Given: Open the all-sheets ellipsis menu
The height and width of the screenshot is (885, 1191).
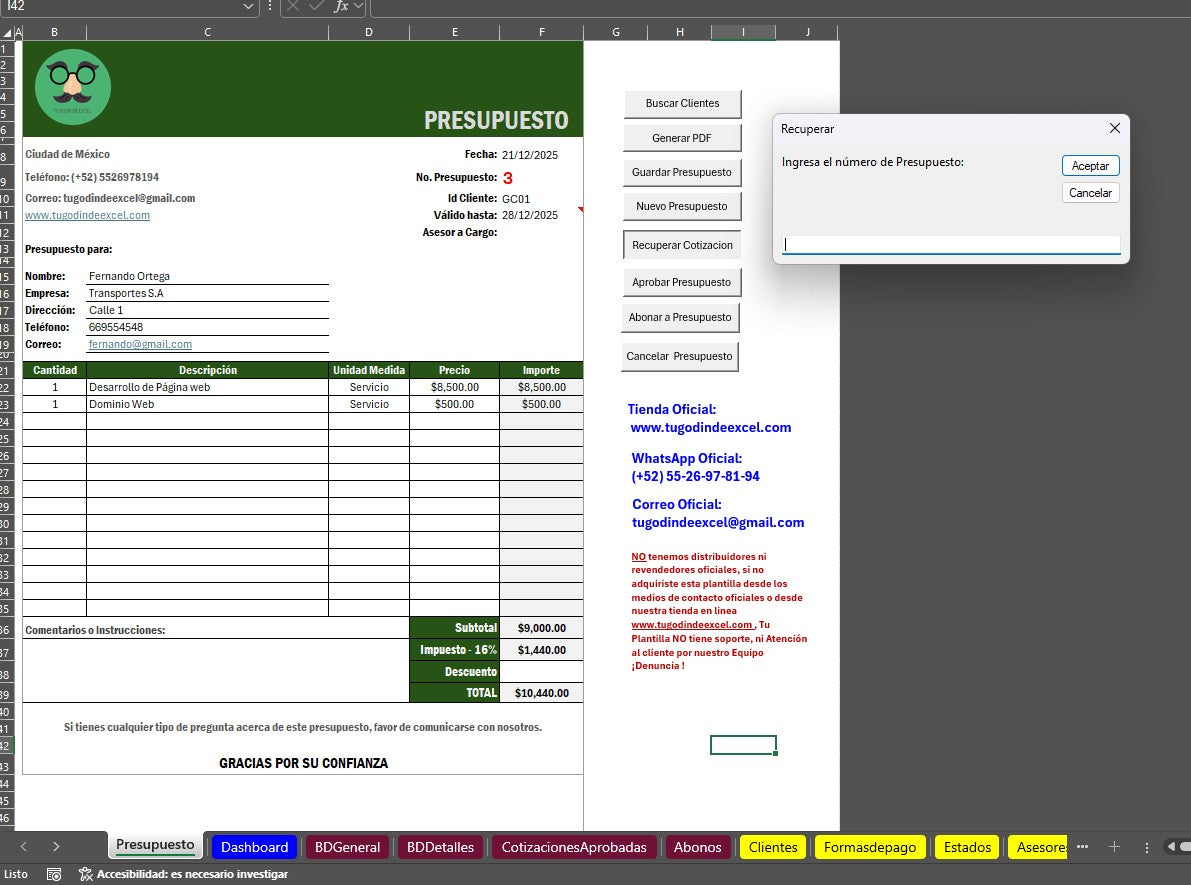Looking at the screenshot, I should click(1082, 847).
